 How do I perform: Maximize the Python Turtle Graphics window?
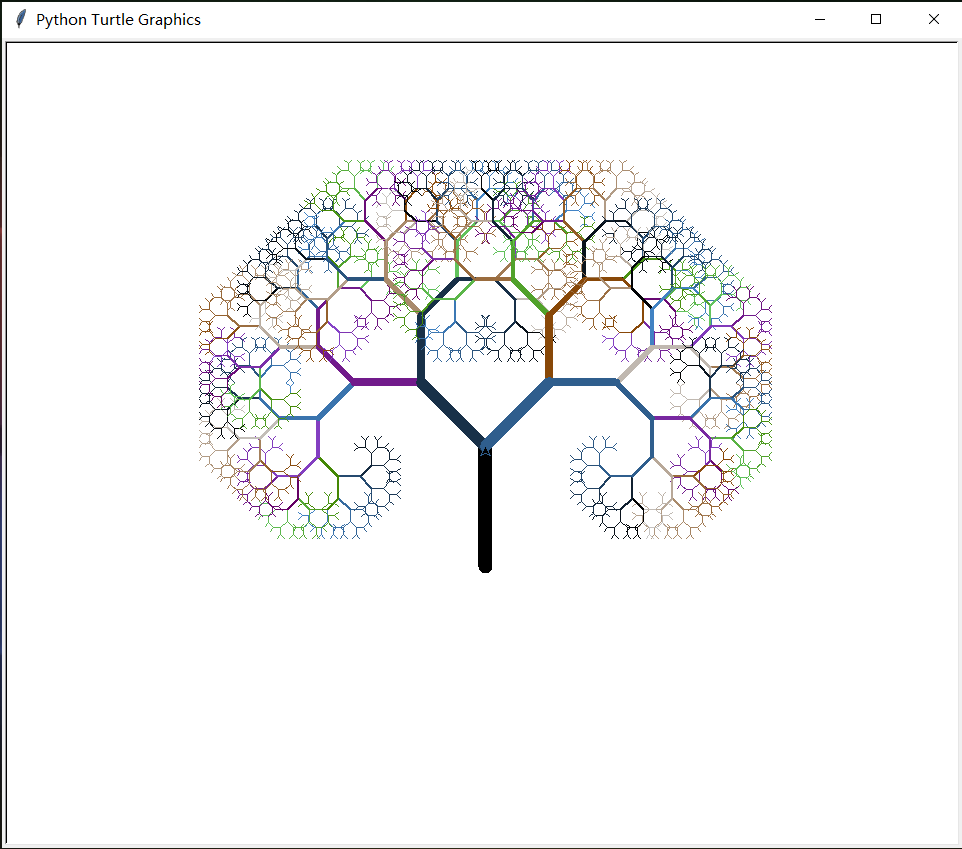[x=876, y=20]
